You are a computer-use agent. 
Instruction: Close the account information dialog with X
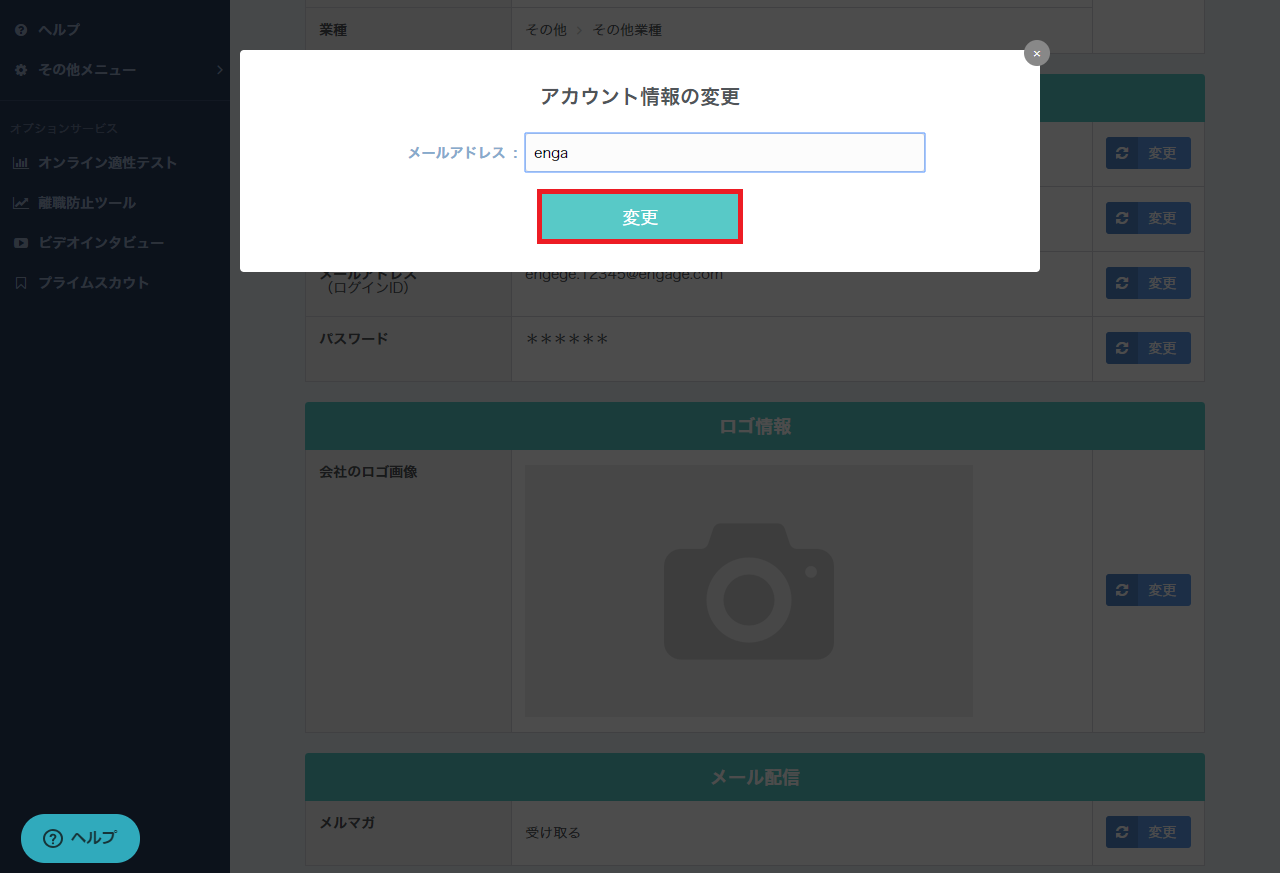click(1037, 53)
